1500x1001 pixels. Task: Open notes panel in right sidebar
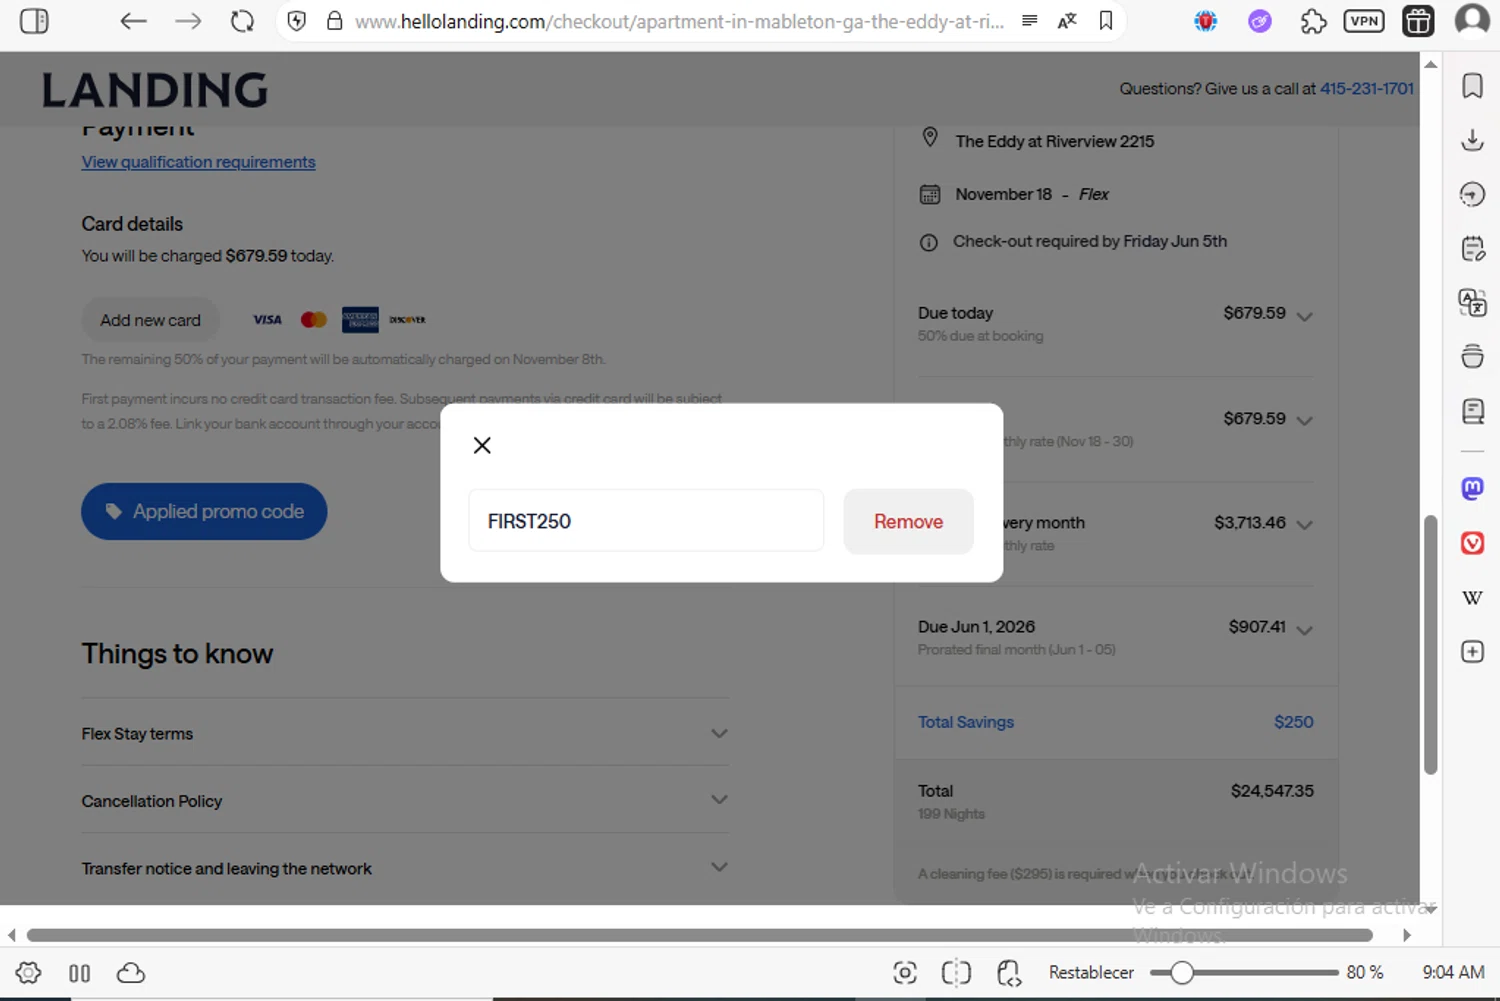tap(1472, 248)
